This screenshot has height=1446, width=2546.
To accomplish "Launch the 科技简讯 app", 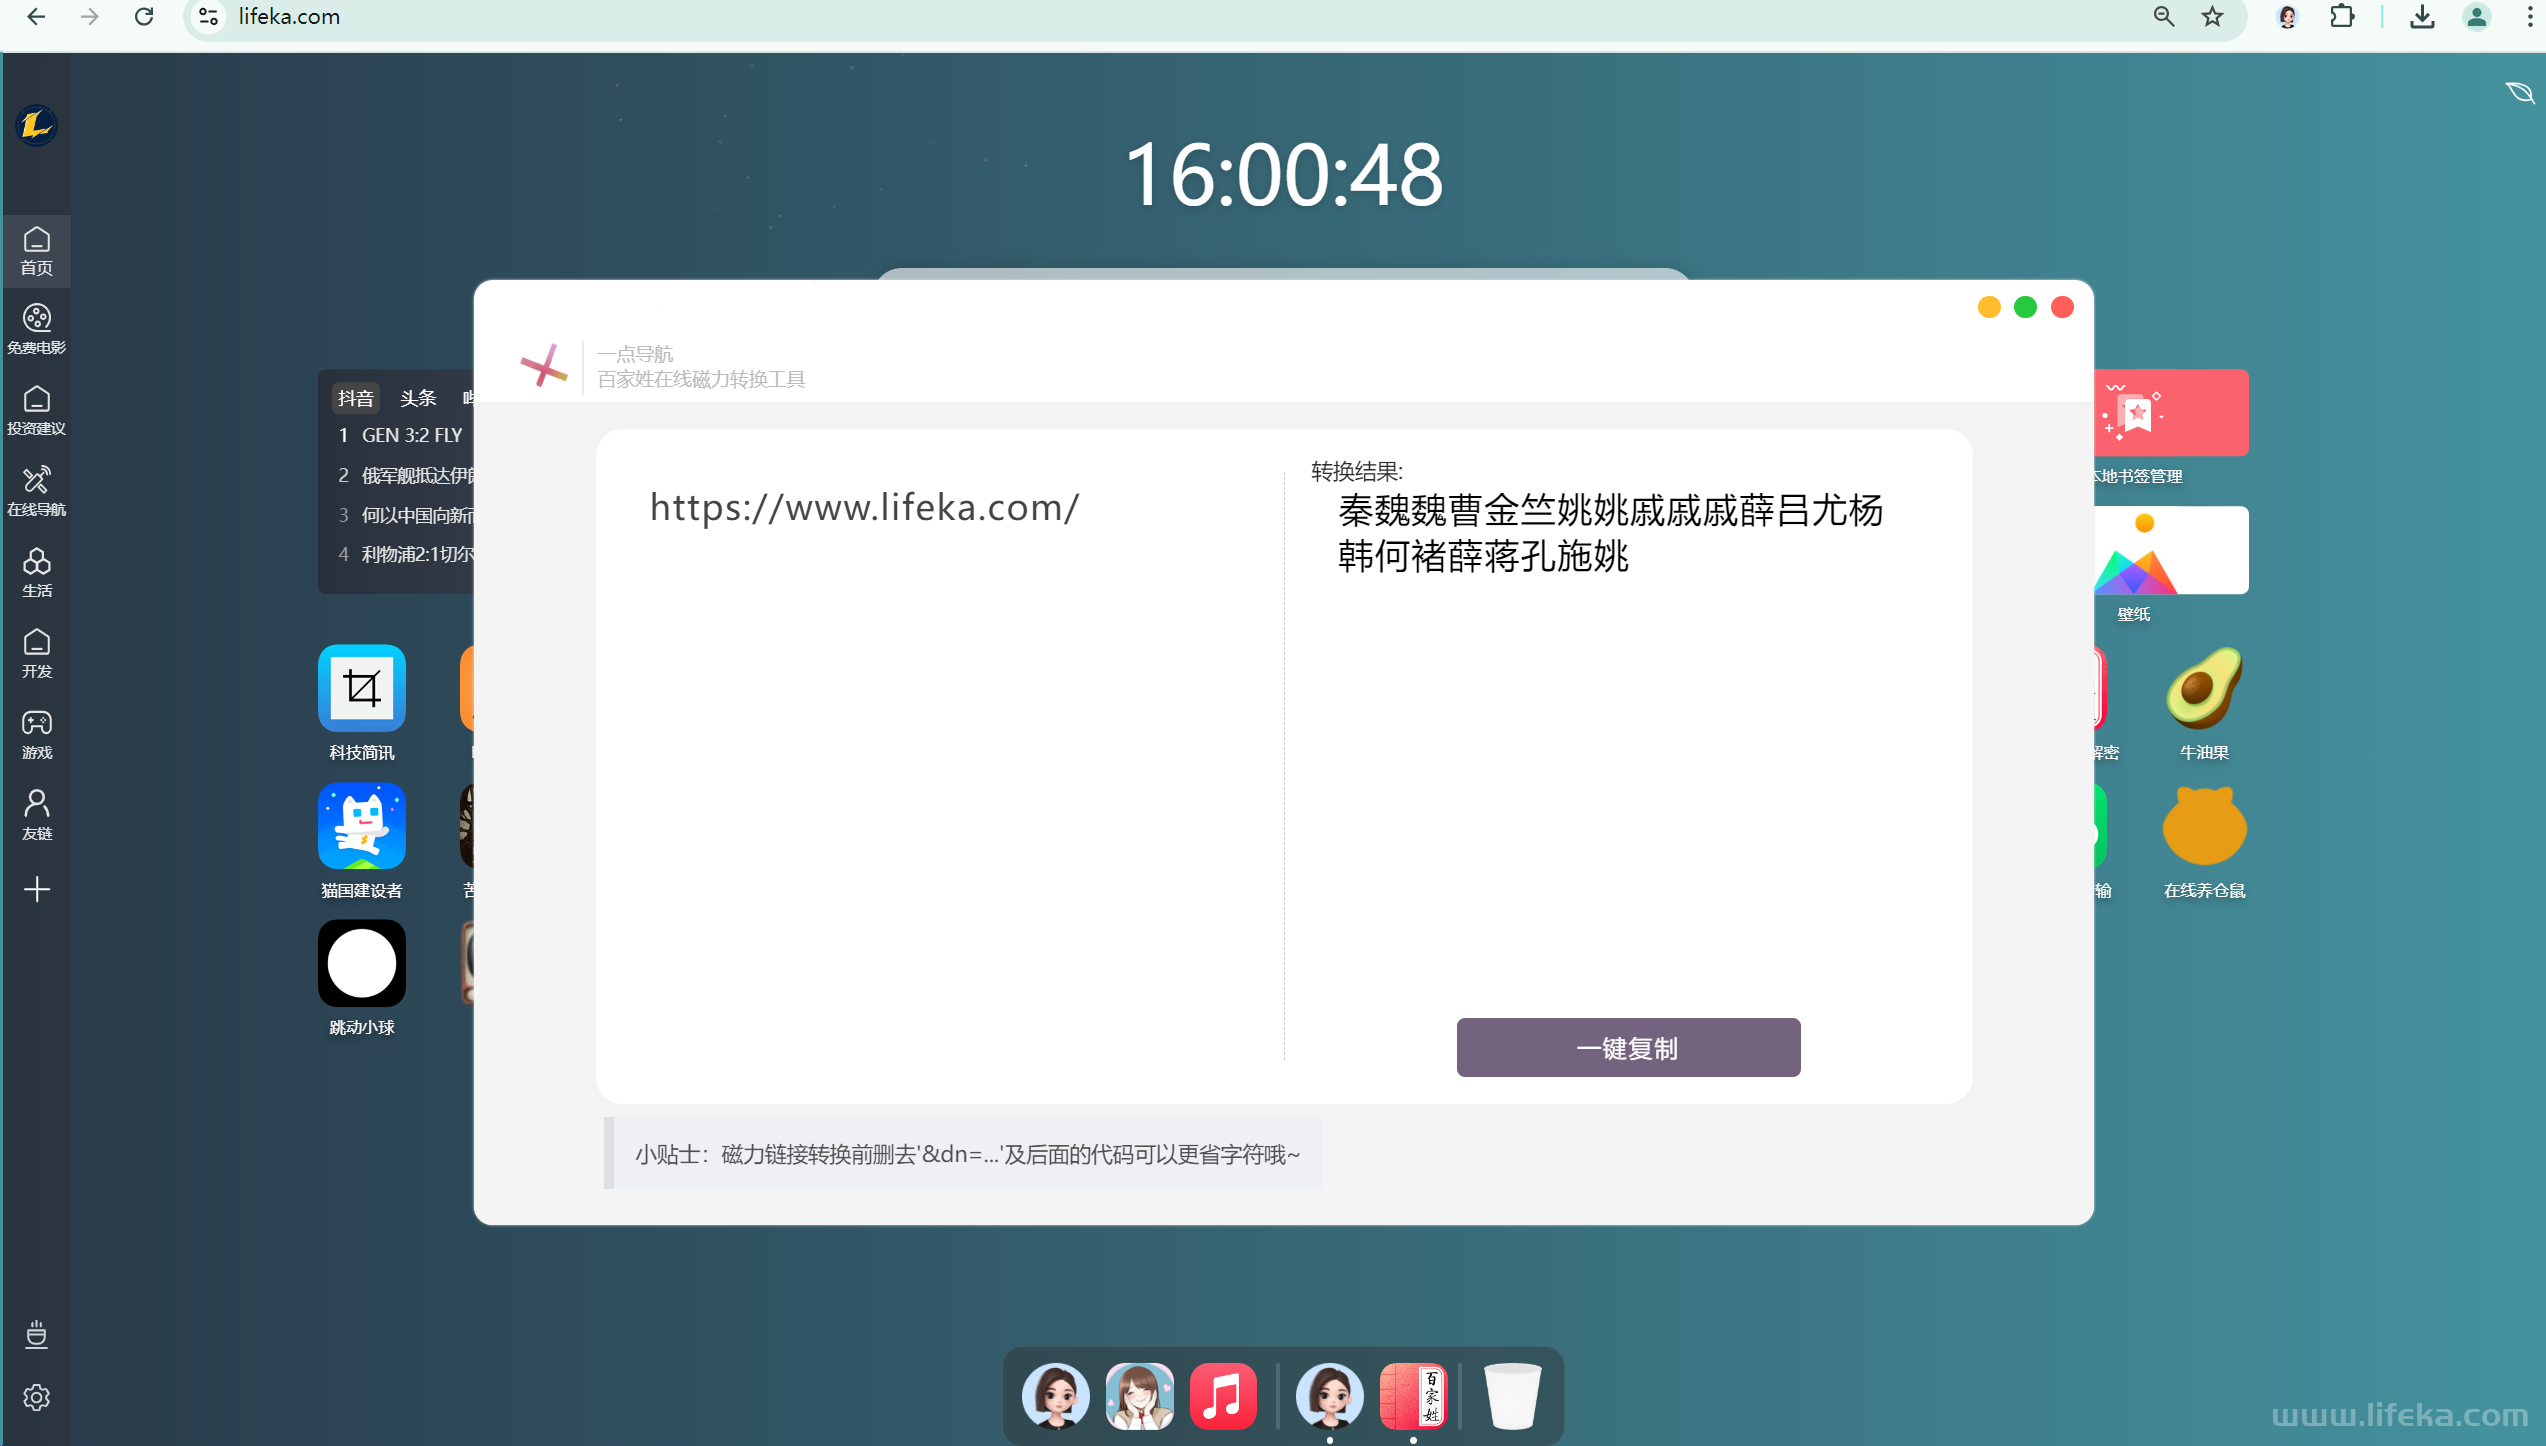I will coord(361,688).
